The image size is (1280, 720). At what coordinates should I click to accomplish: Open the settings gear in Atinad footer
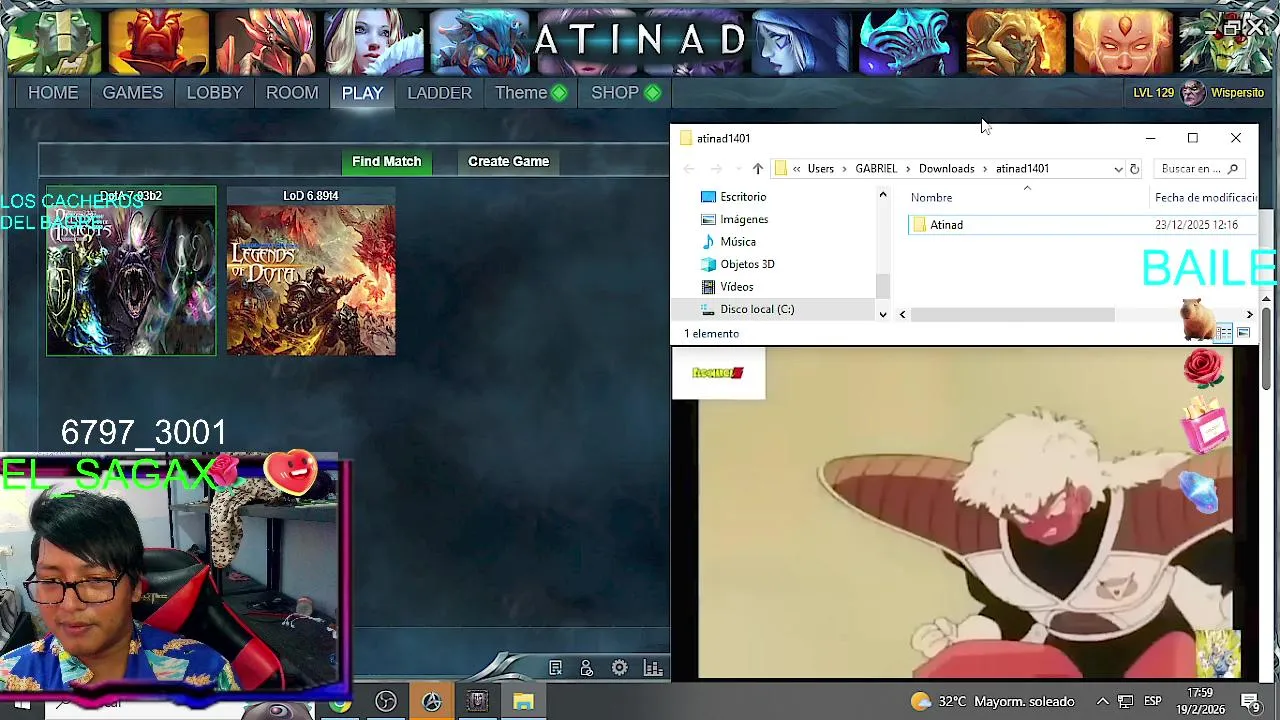click(620, 668)
